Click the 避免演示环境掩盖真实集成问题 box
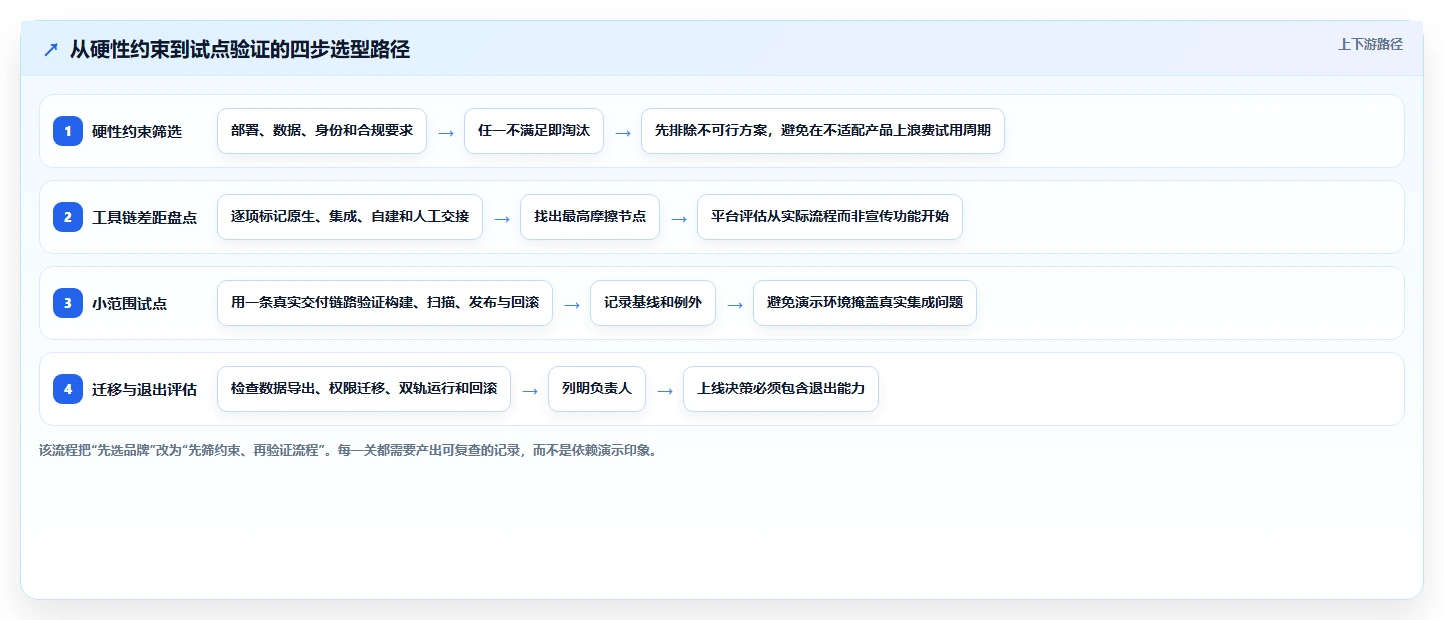The height and width of the screenshot is (620, 1444). (x=865, y=303)
